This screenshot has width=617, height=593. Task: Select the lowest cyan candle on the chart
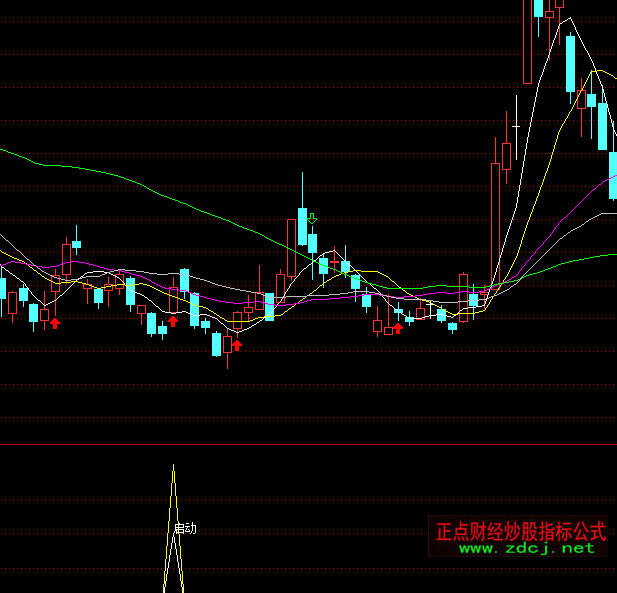[216, 344]
